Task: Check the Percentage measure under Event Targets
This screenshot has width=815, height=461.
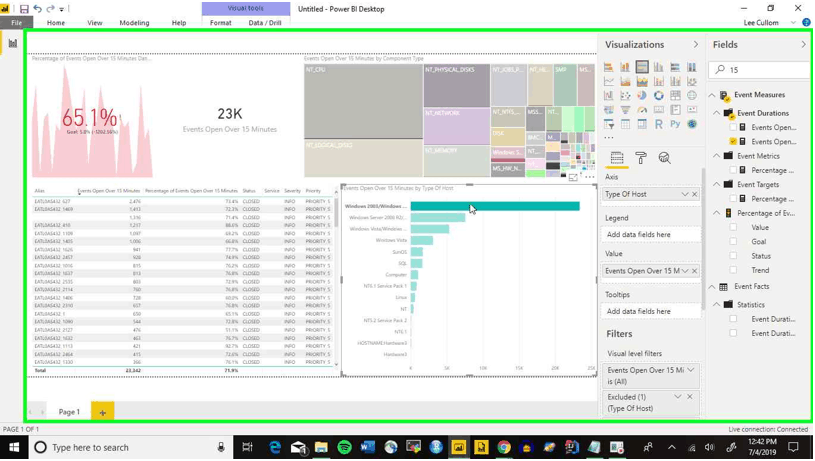Action: (x=733, y=199)
